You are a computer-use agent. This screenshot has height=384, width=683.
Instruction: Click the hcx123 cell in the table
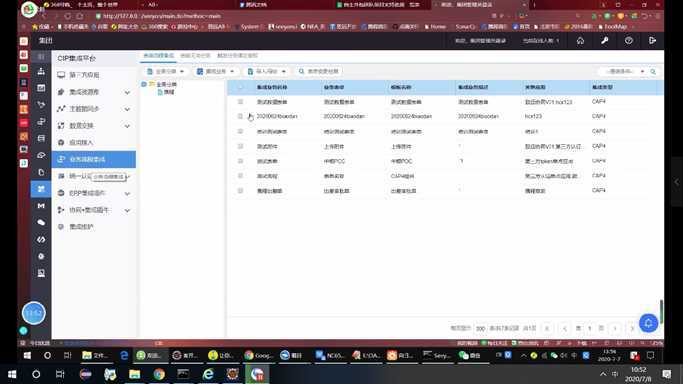click(533, 116)
